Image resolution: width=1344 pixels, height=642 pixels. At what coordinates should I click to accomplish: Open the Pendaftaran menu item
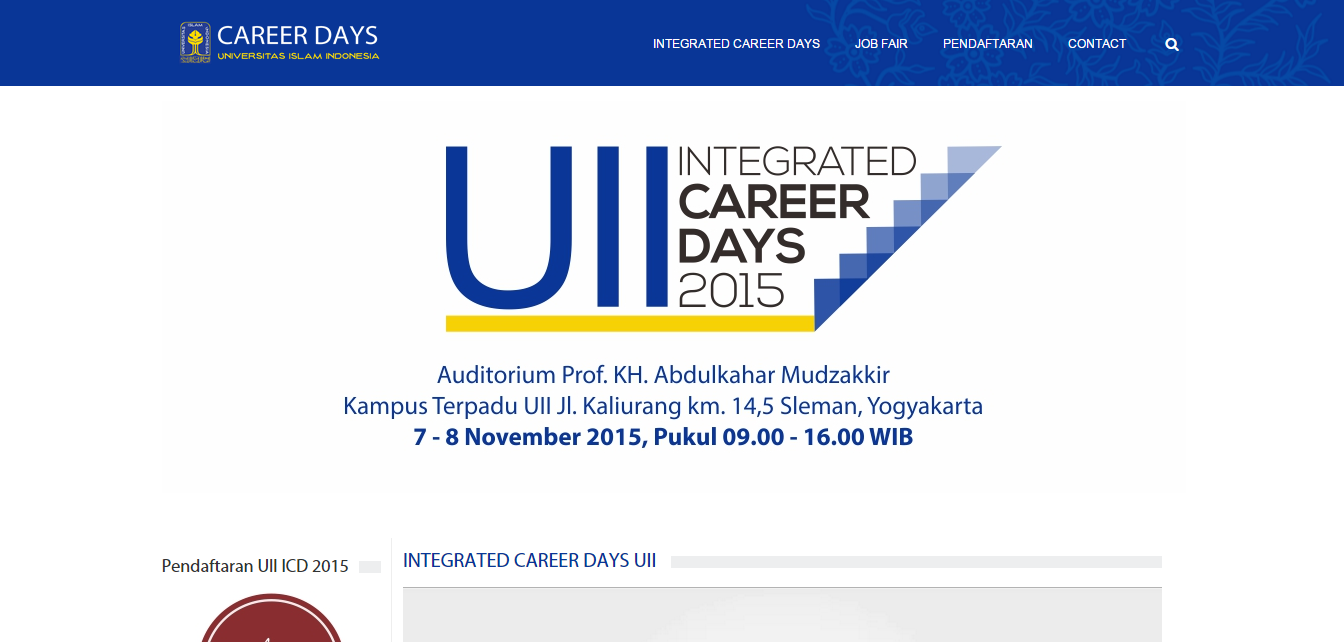tap(988, 44)
